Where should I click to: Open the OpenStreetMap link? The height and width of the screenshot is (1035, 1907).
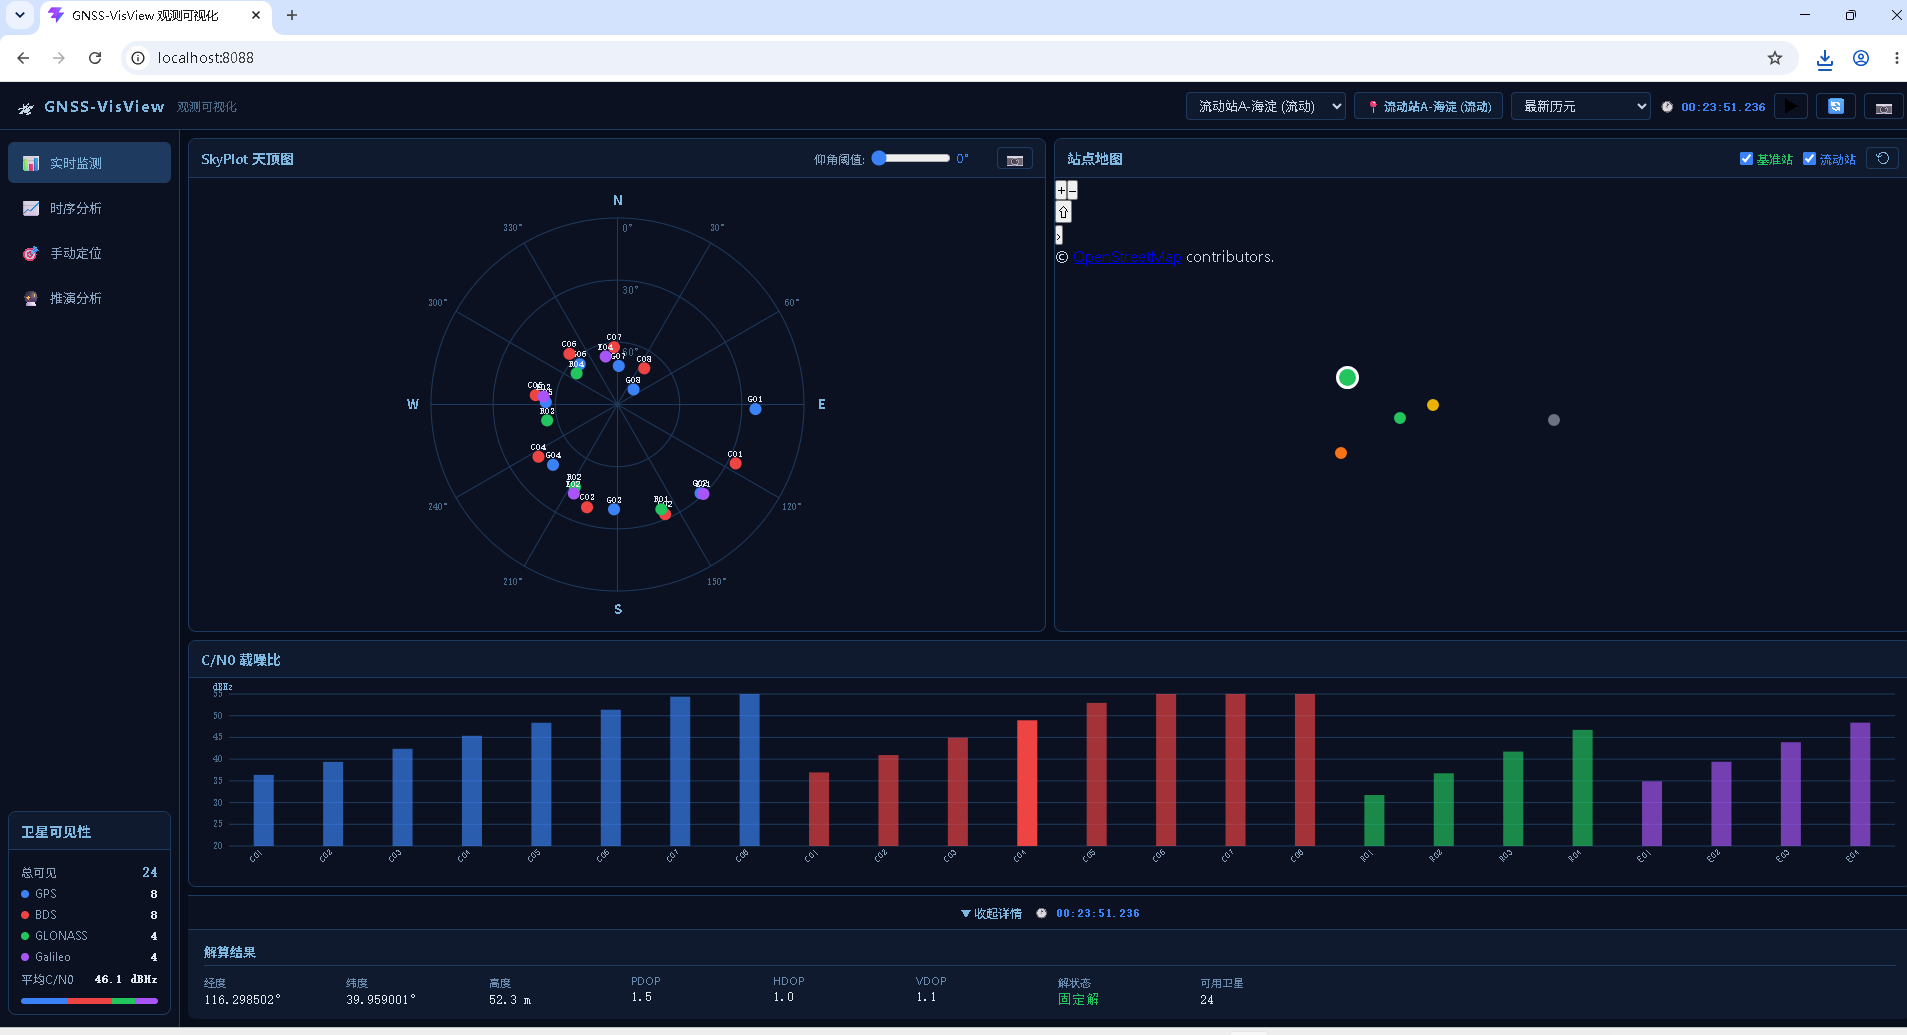click(1127, 257)
